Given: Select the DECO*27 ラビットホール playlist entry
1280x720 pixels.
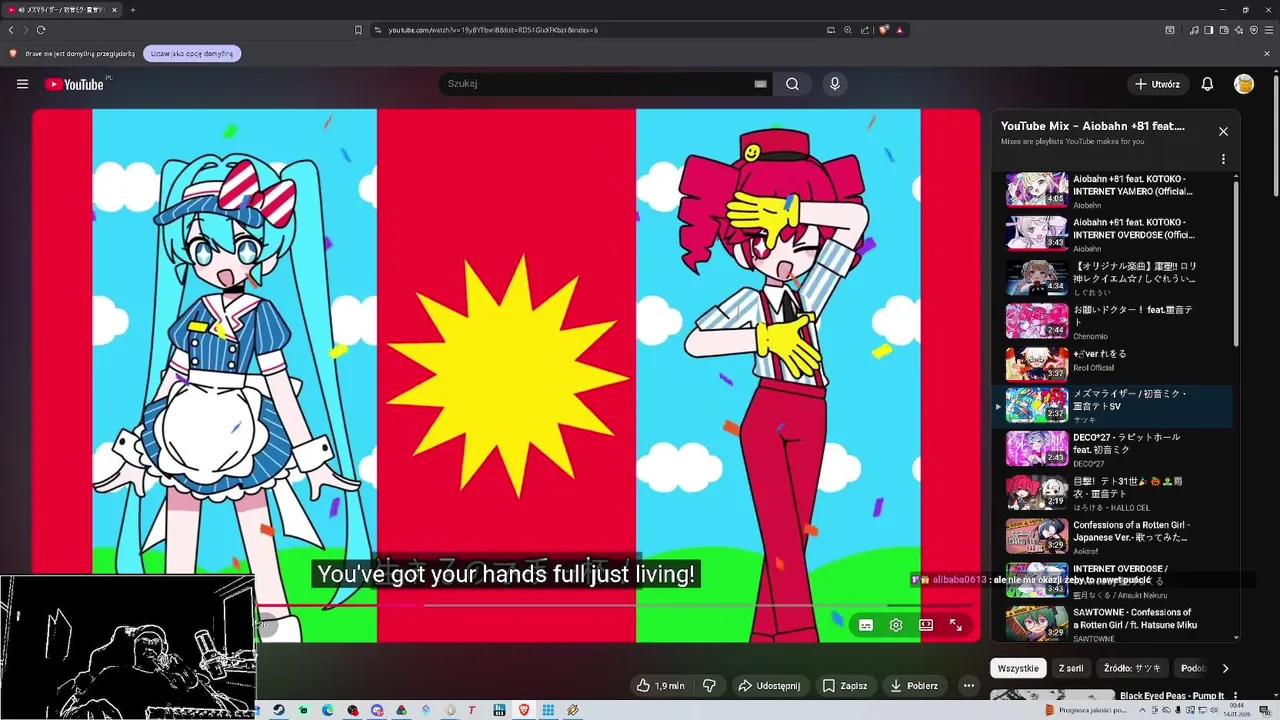Looking at the screenshot, I should pos(1112,450).
